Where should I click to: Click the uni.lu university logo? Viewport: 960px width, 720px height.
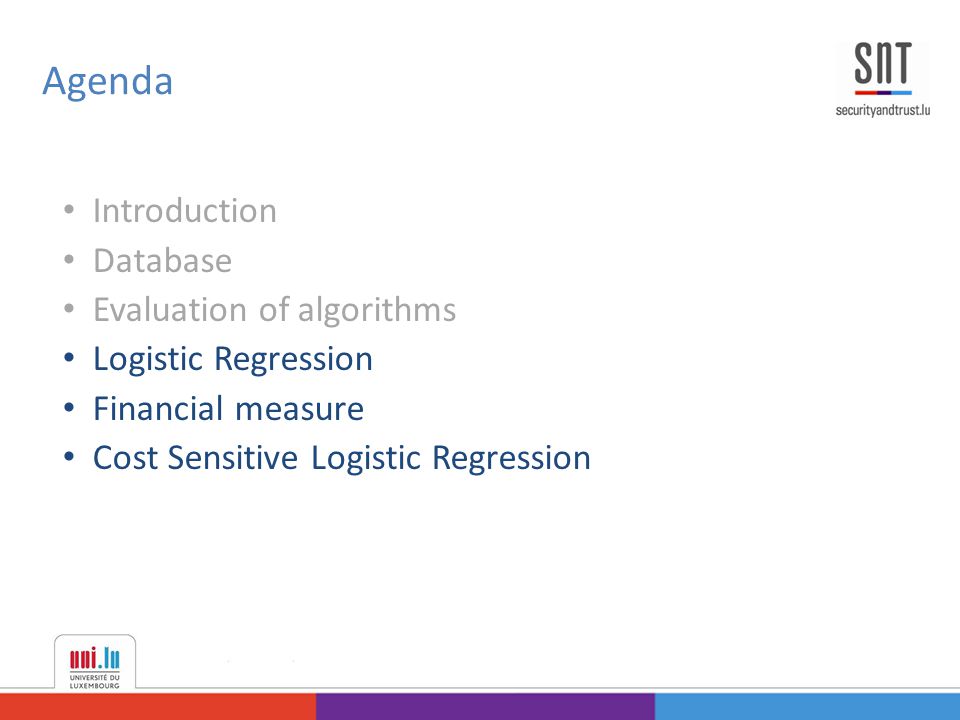coord(95,663)
